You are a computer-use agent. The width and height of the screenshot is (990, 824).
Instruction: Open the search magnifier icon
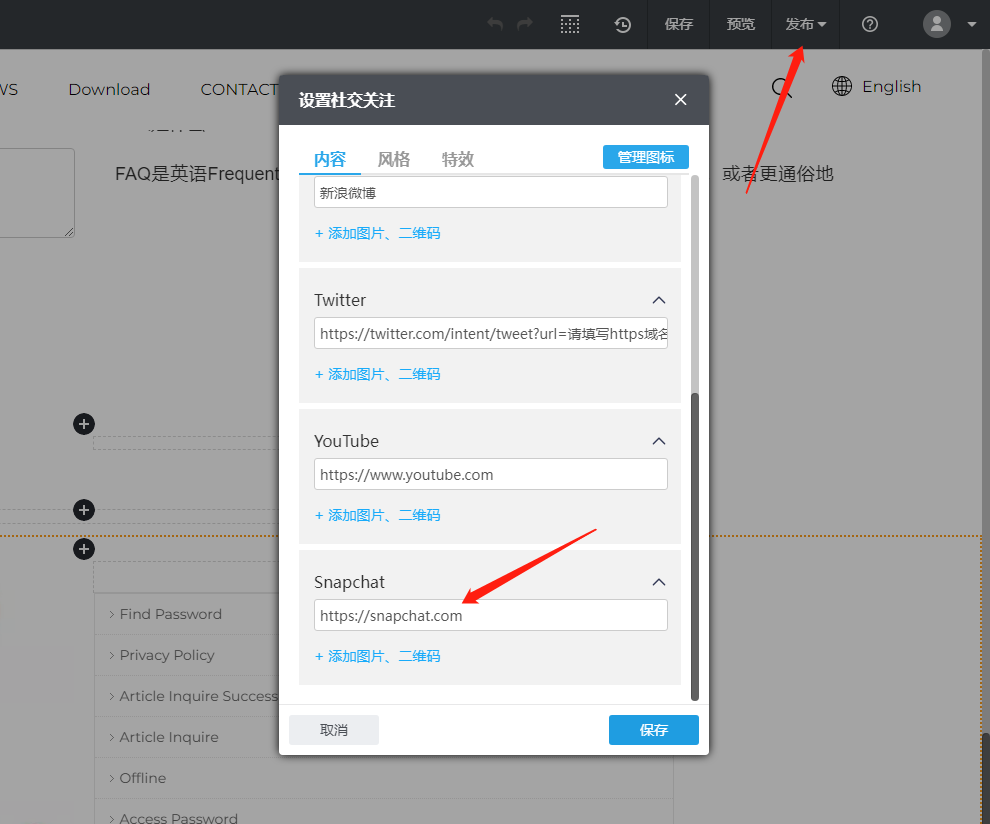click(781, 88)
